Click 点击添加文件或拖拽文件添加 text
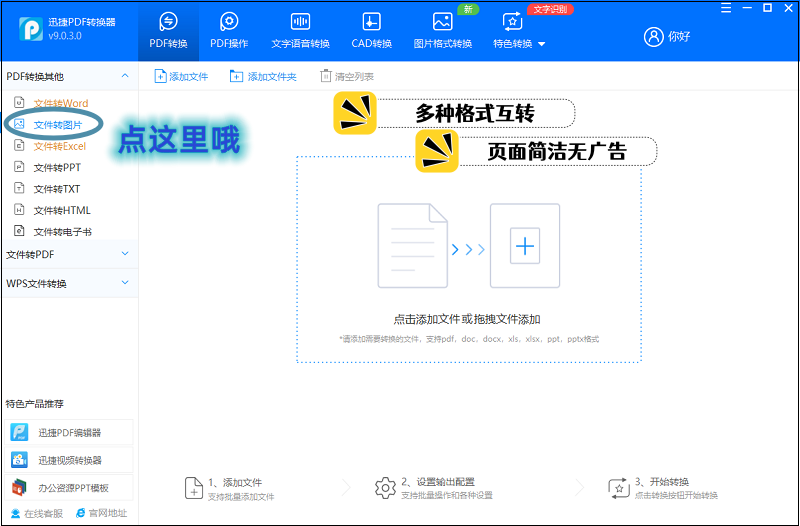 pos(467,320)
